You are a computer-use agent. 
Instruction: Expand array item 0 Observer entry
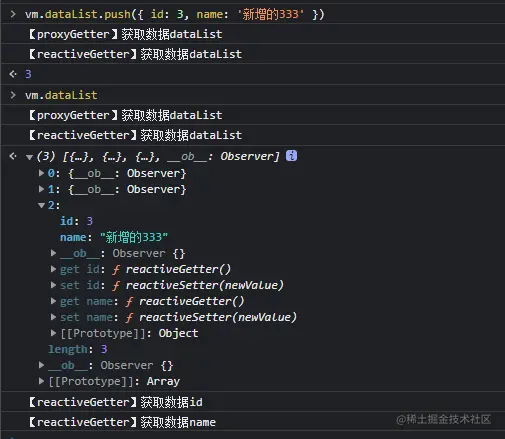pyautogui.click(x=41, y=173)
